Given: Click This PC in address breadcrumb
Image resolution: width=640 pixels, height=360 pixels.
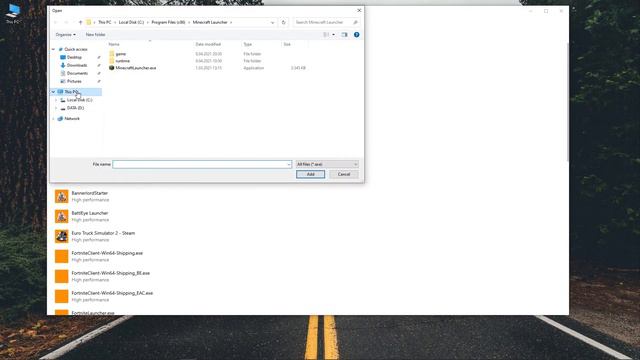Looking at the screenshot, I should coord(104,22).
